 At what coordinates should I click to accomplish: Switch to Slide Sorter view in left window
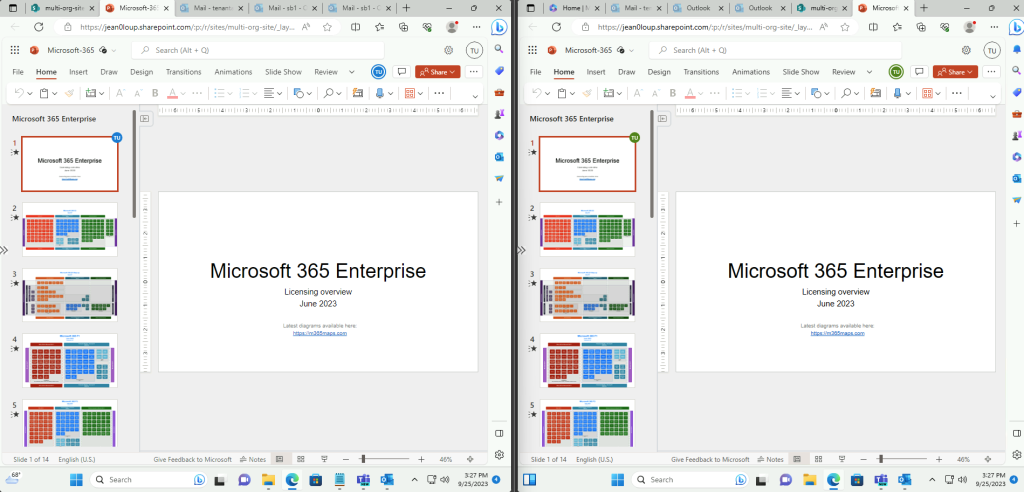(301, 459)
